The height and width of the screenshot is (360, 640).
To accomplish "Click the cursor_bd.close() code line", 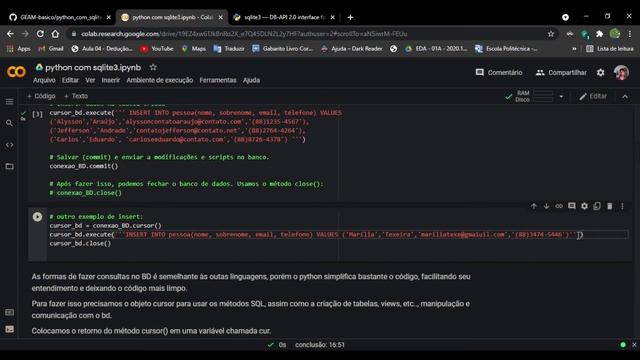I will [x=80, y=243].
